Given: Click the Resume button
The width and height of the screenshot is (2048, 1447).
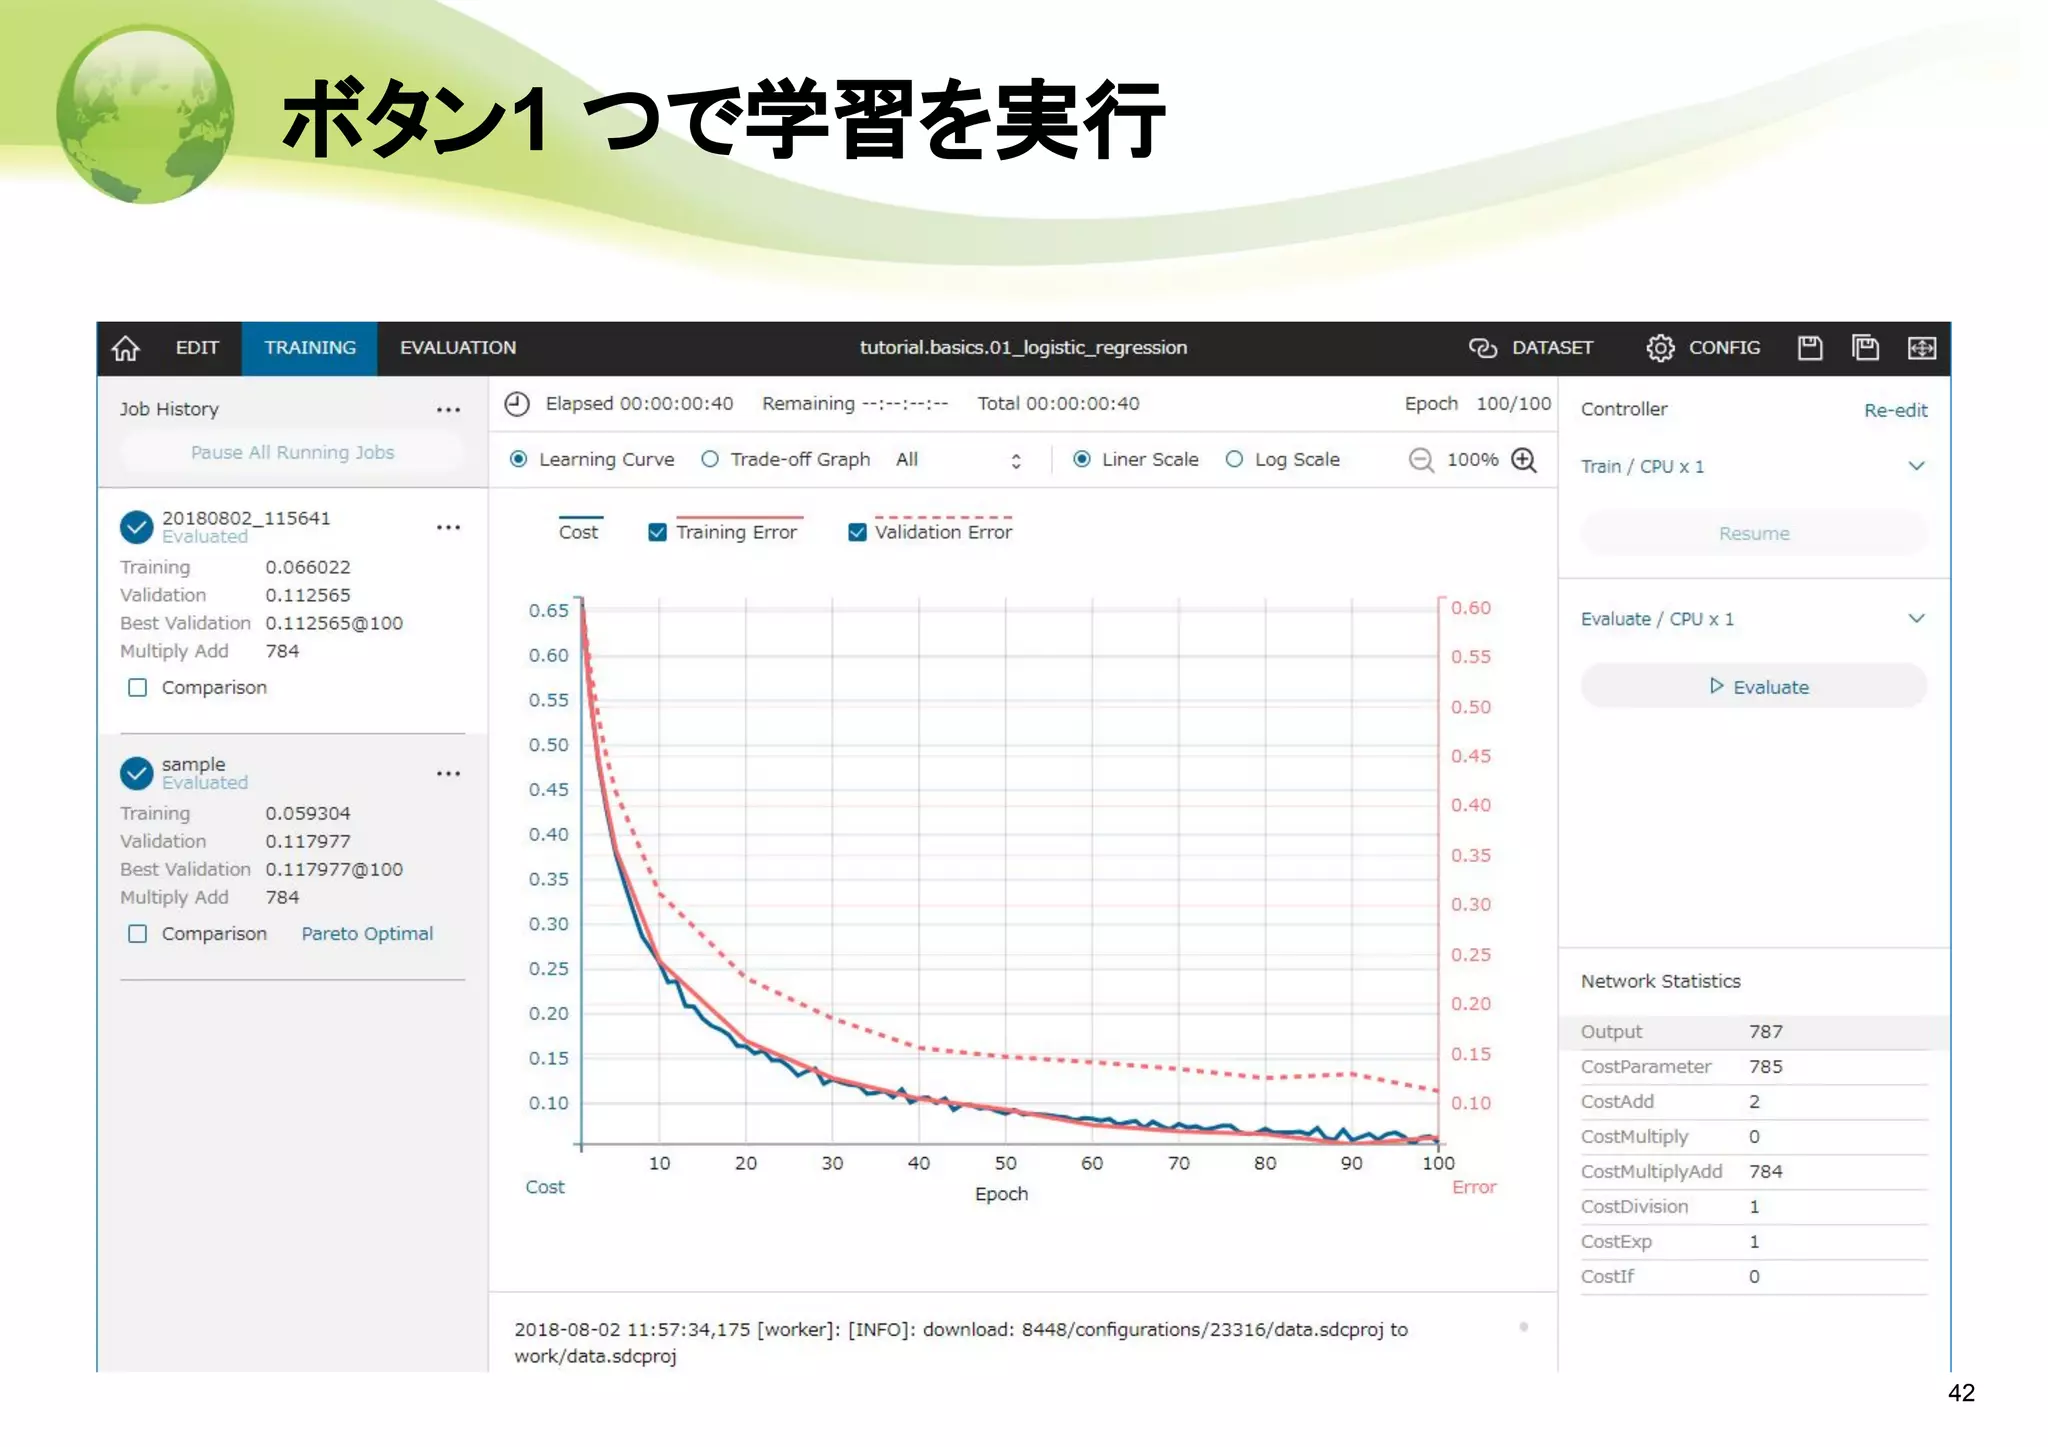Looking at the screenshot, I should pos(1754,533).
